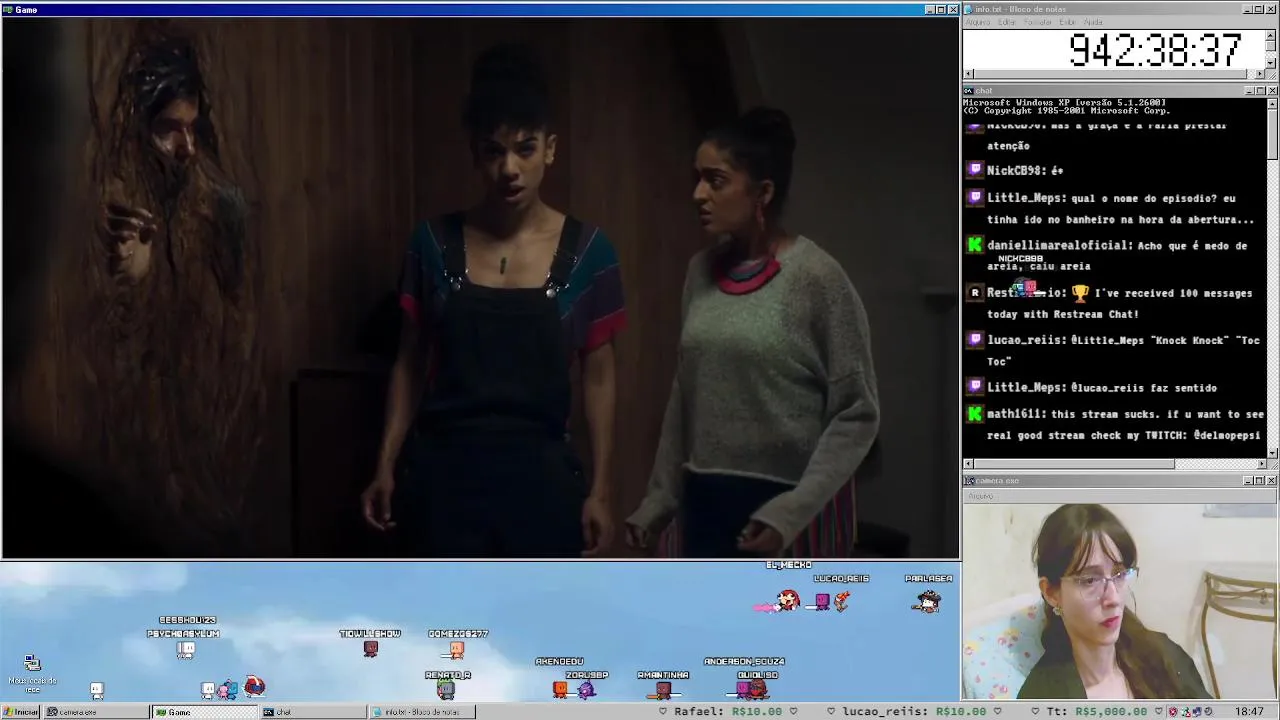Open Exibir menu in Bloco de notas
The width and height of the screenshot is (1280, 720).
point(1067,22)
